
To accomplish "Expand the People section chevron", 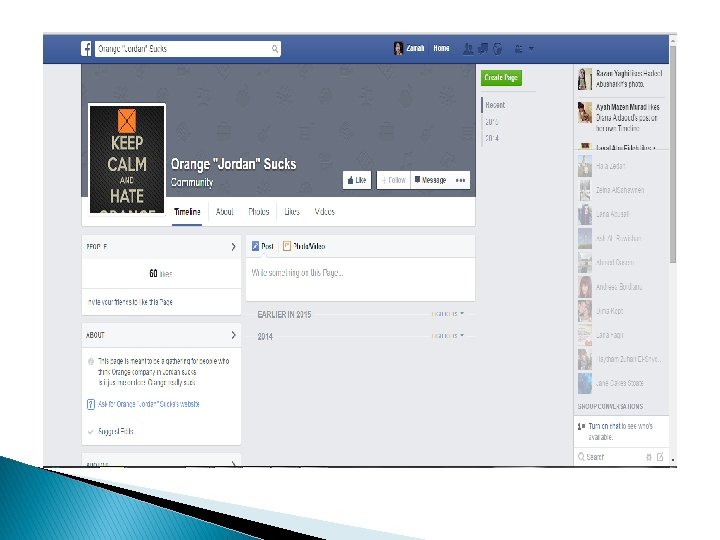I will (x=233, y=247).
